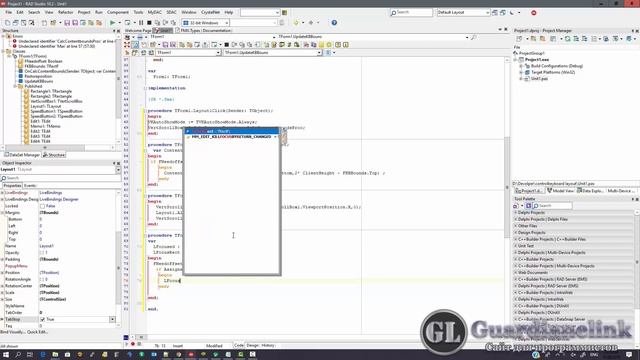Click the Windows Start button
640x360 pixels.
pyautogui.click(x=6, y=355)
